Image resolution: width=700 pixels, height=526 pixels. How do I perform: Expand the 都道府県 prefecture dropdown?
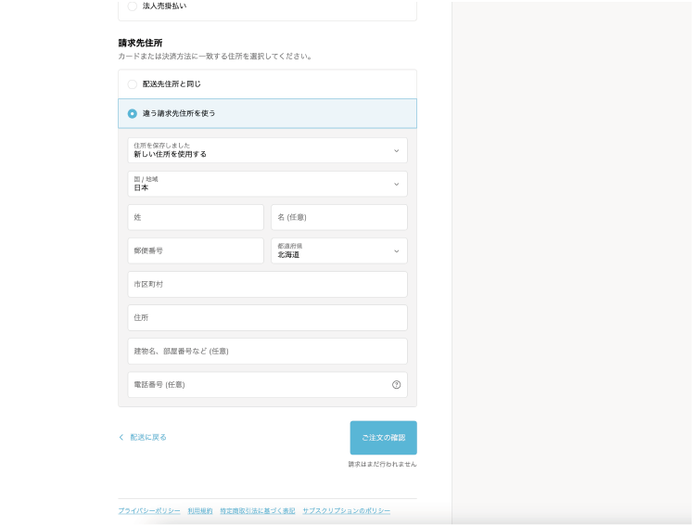click(x=339, y=251)
